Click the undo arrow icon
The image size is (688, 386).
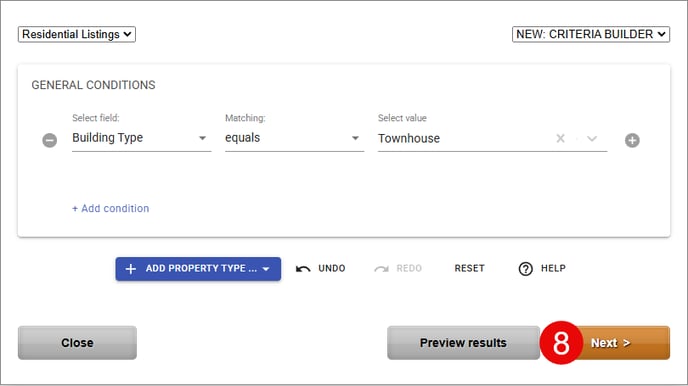(x=303, y=268)
